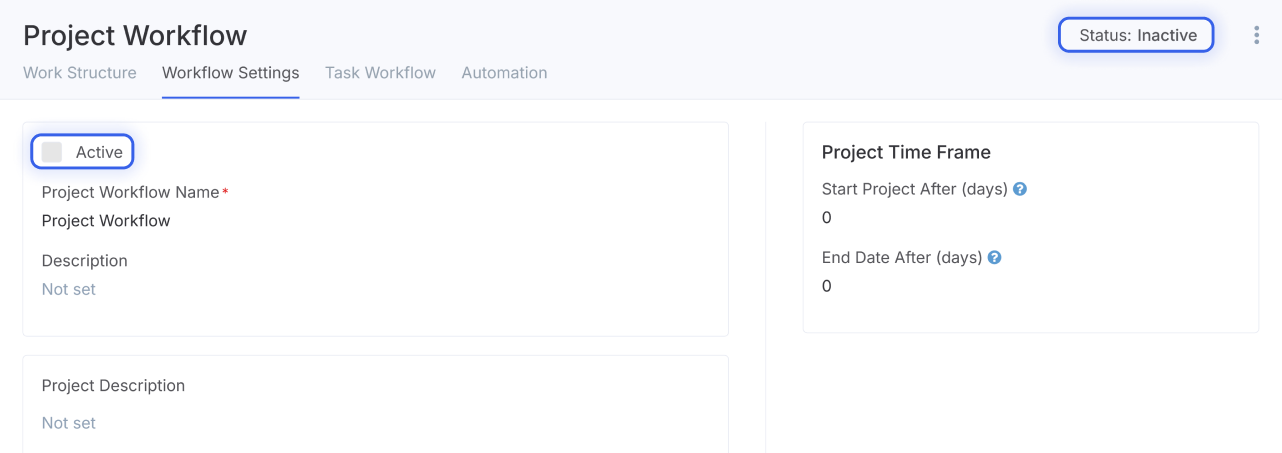
Task: Open the three-dot more options menu
Action: pyautogui.click(x=1256, y=35)
